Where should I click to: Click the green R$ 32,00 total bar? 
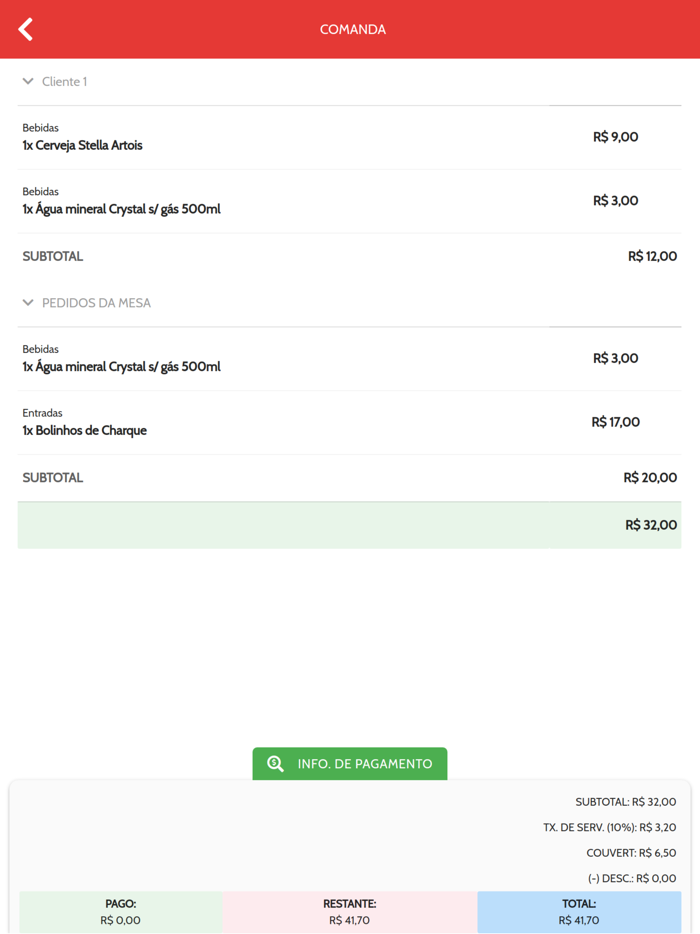point(349,525)
